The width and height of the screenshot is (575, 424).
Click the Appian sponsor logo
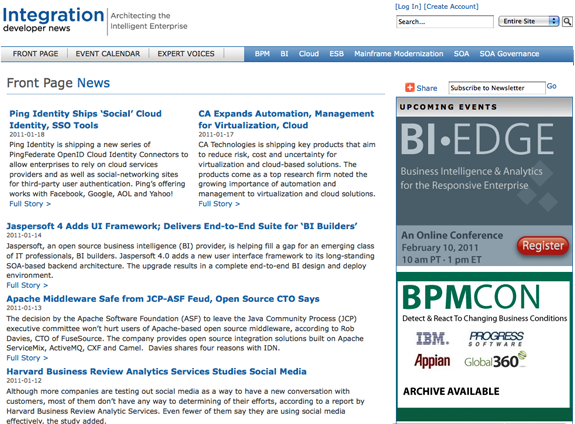tap(432, 361)
